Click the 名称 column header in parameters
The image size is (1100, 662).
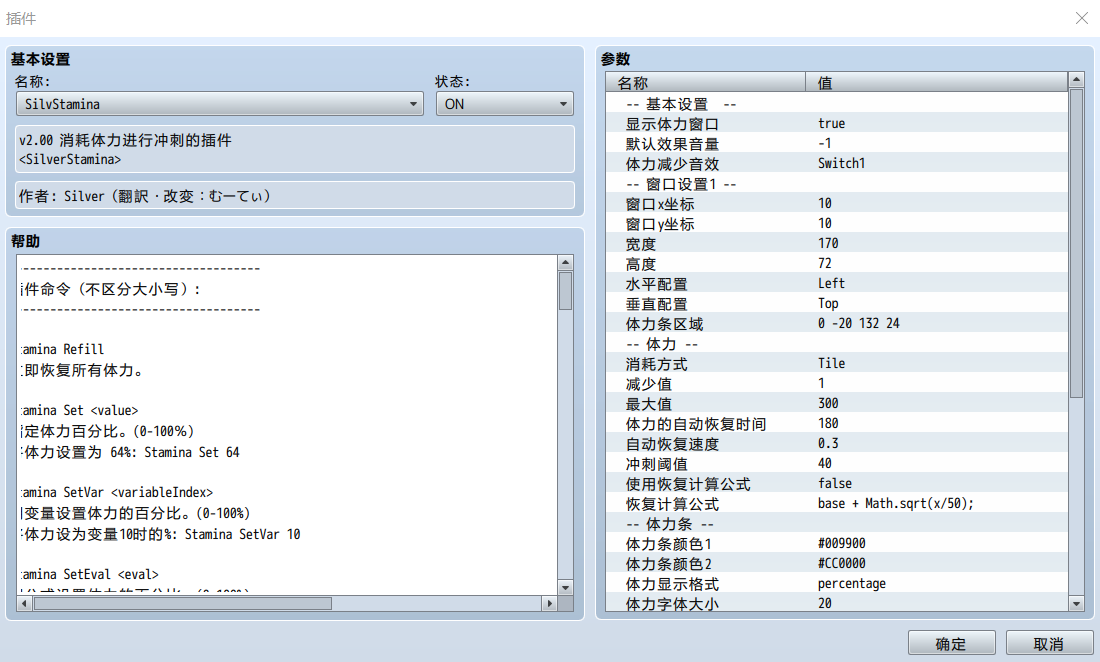coord(706,83)
